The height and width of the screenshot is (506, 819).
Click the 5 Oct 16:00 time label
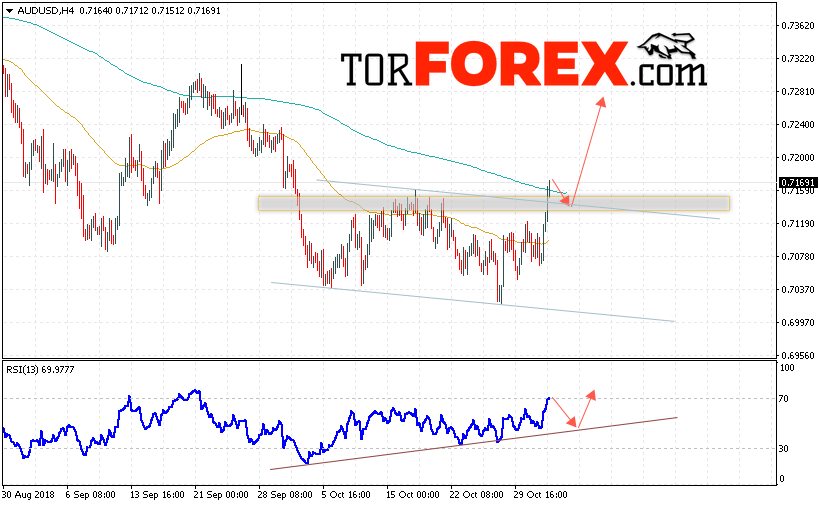[x=346, y=495]
